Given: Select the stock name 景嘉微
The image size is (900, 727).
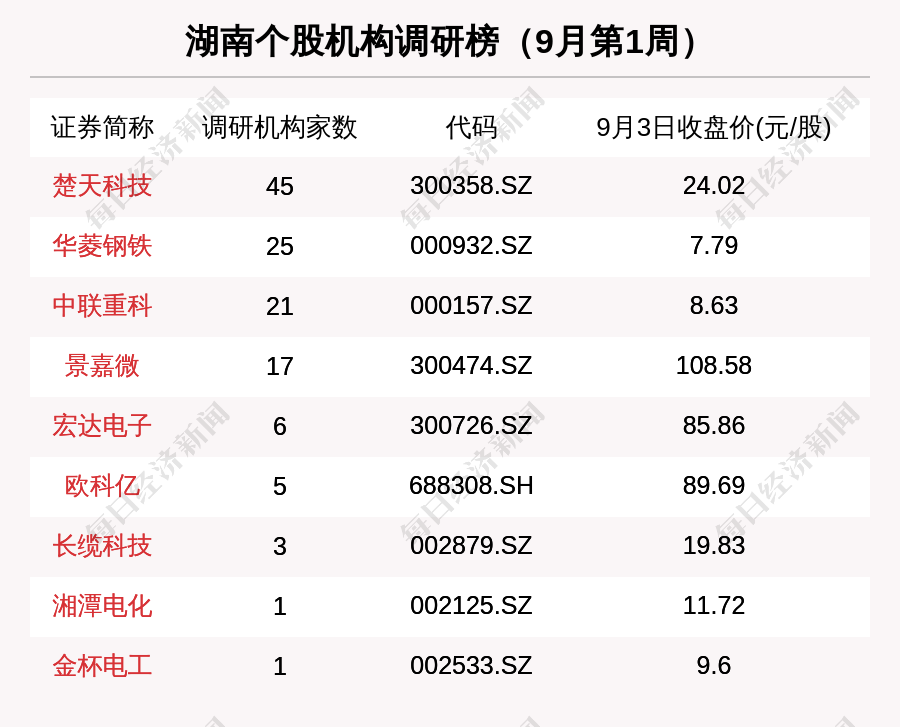Looking at the screenshot, I should [102, 366].
